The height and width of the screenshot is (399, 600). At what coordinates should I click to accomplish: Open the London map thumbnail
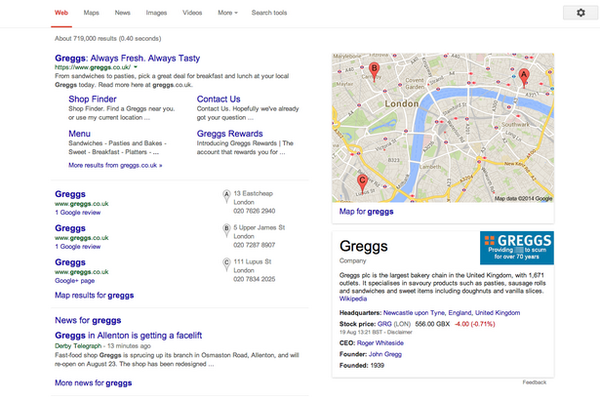click(x=443, y=127)
